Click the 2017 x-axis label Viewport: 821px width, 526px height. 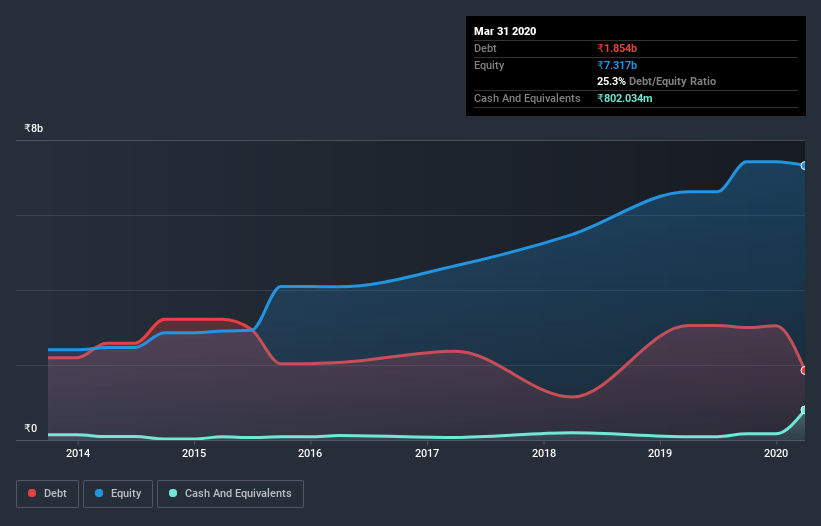tap(427, 453)
